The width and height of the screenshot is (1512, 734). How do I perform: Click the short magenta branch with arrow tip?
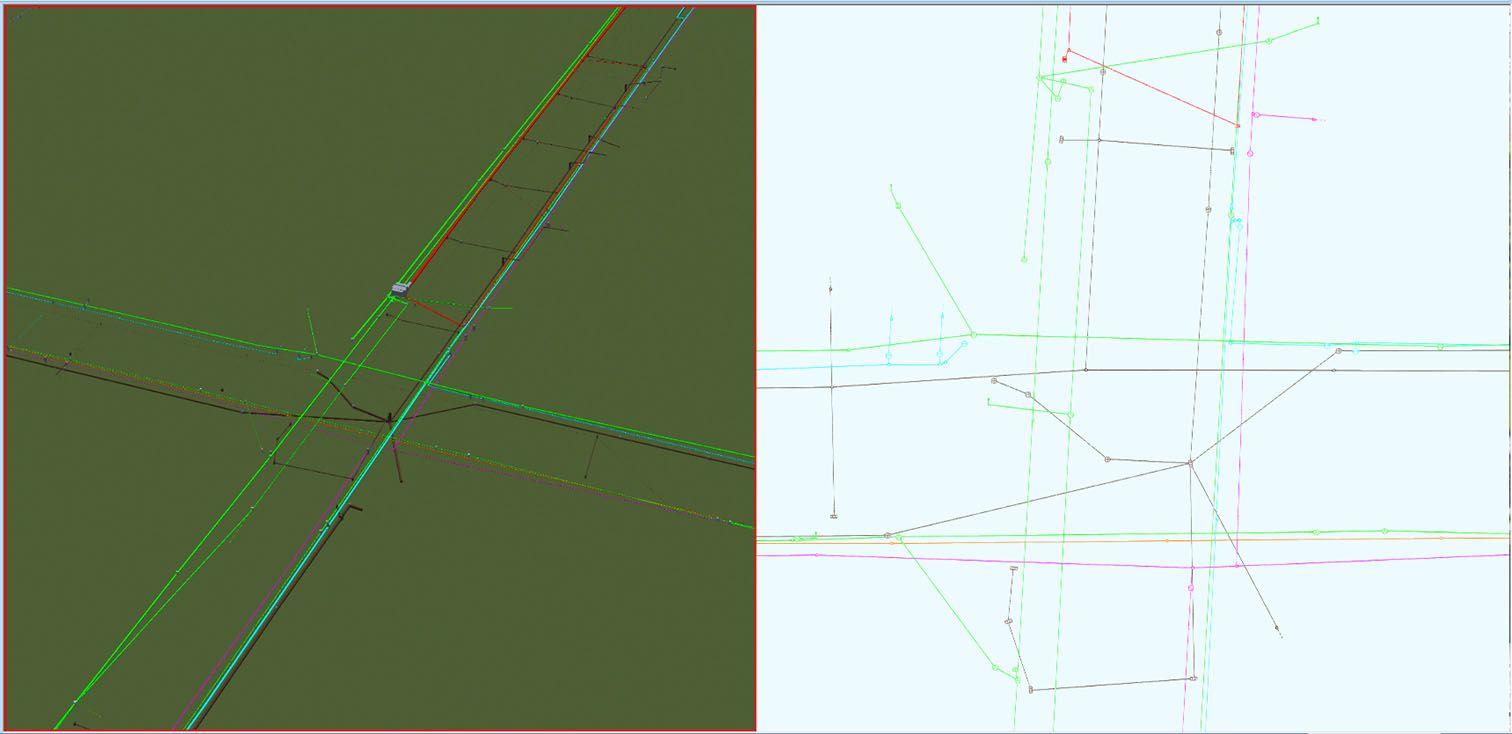coord(1288,117)
